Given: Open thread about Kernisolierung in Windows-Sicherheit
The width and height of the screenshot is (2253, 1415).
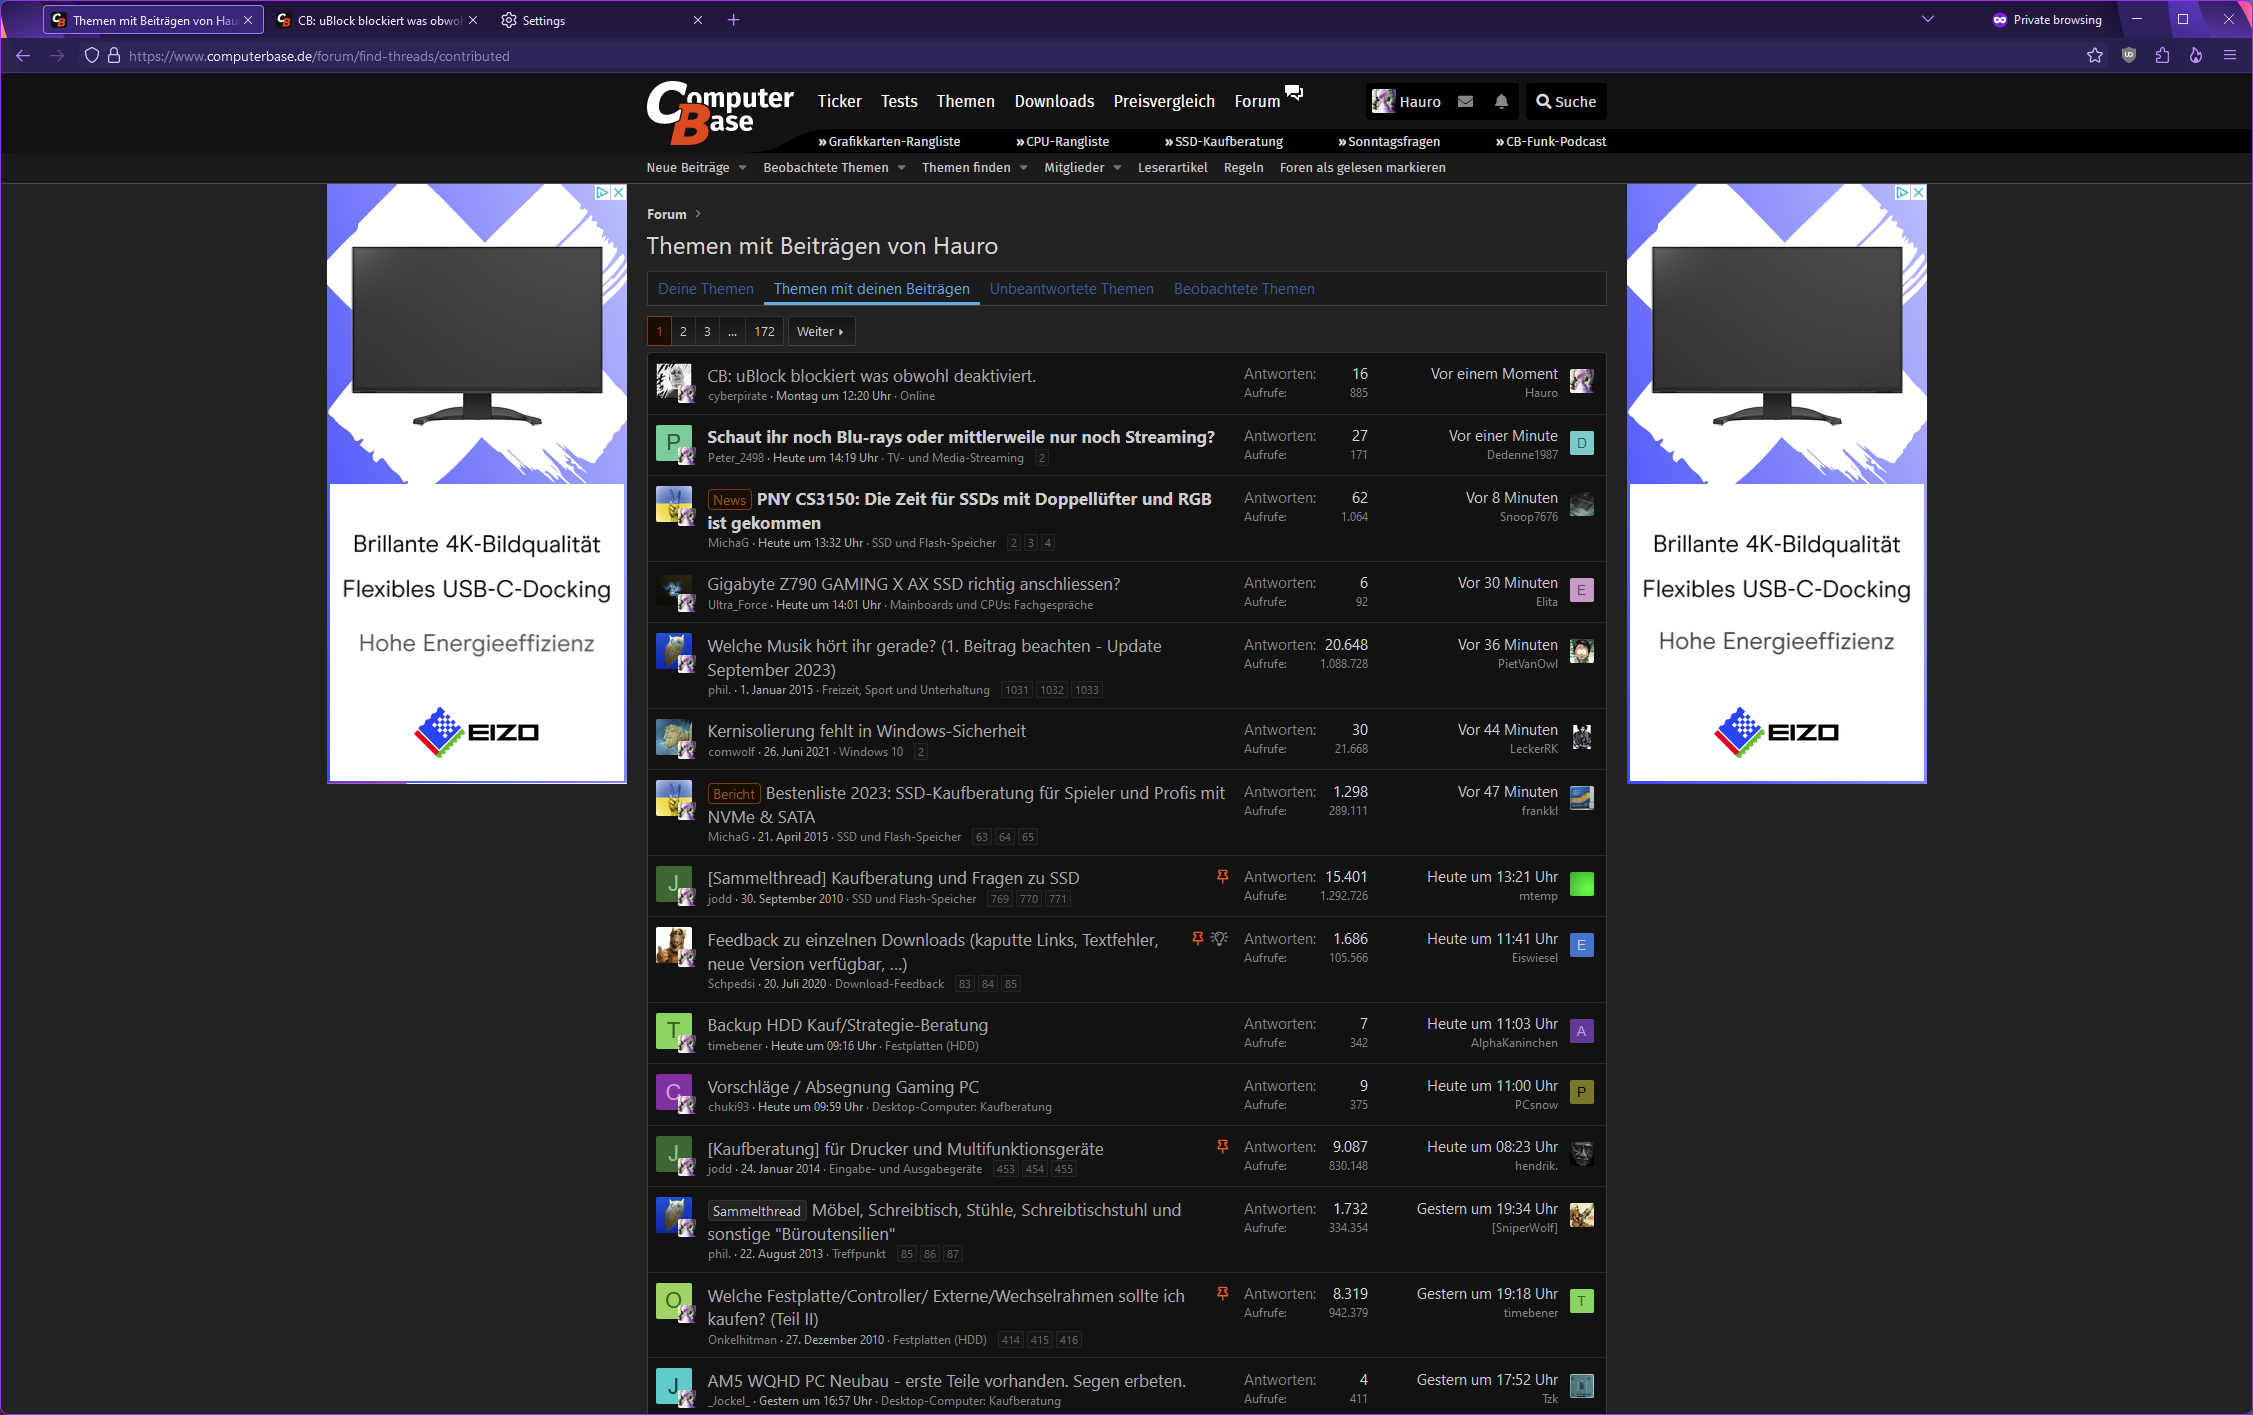Looking at the screenshot, I should 866,731.
